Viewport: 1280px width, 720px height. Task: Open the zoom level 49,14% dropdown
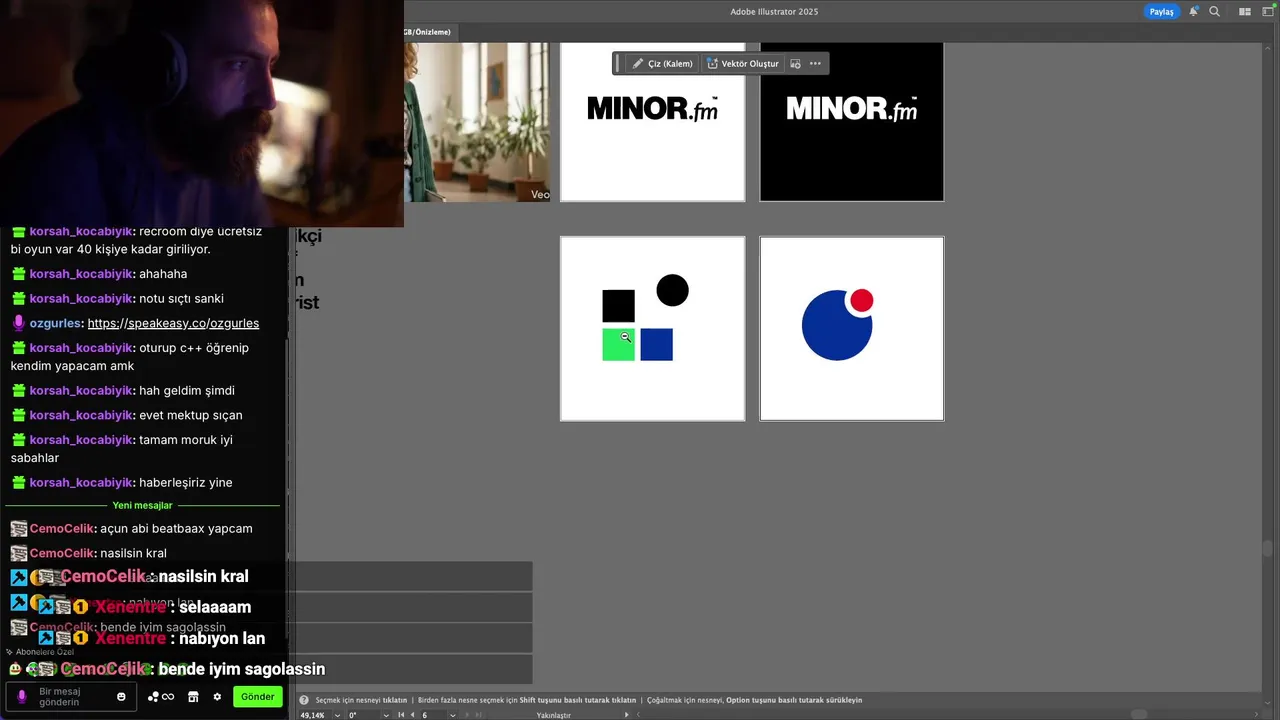coord(338,715)
